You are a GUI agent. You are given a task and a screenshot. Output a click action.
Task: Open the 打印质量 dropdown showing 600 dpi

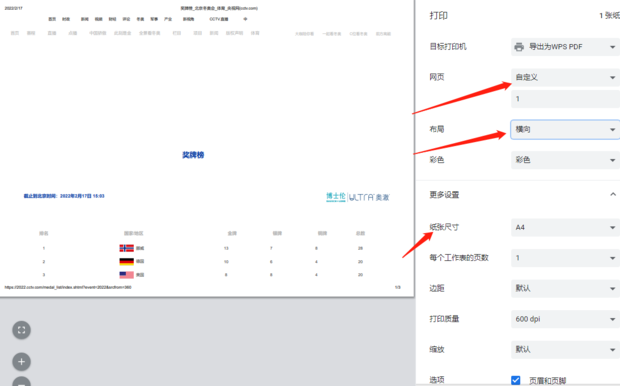point(565,319)
